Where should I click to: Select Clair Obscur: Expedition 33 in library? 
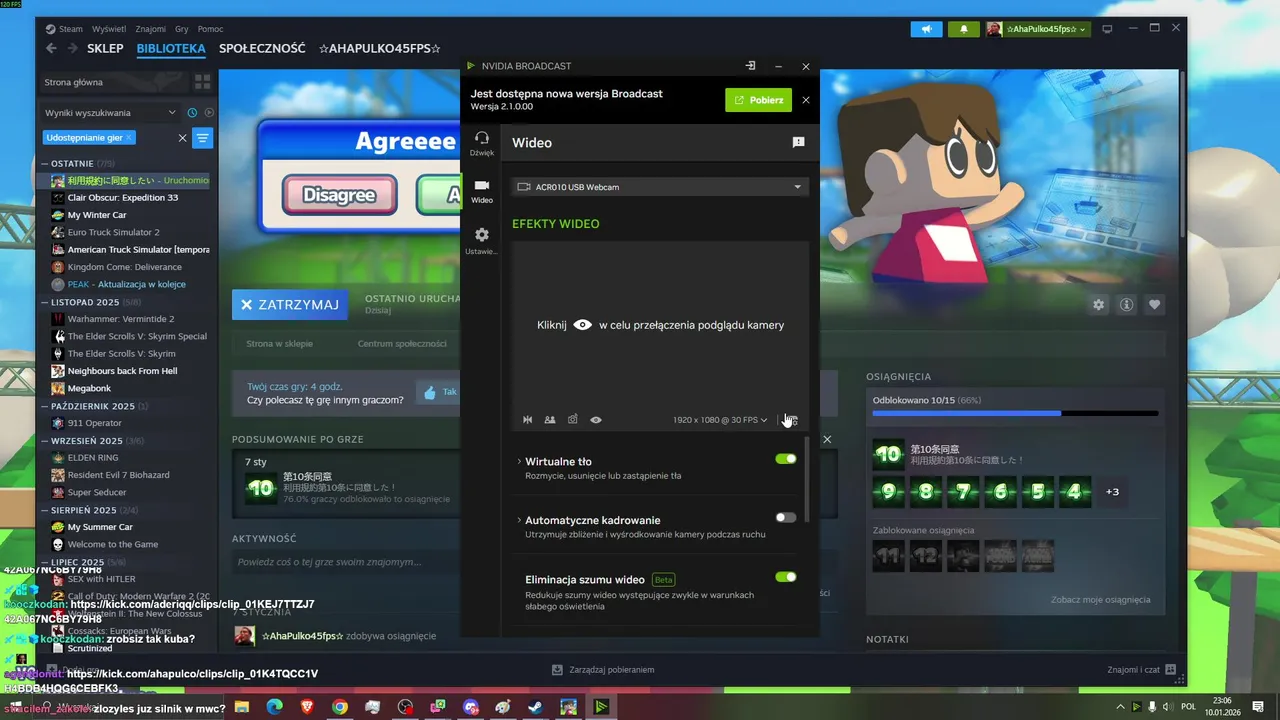click(123, 198)
